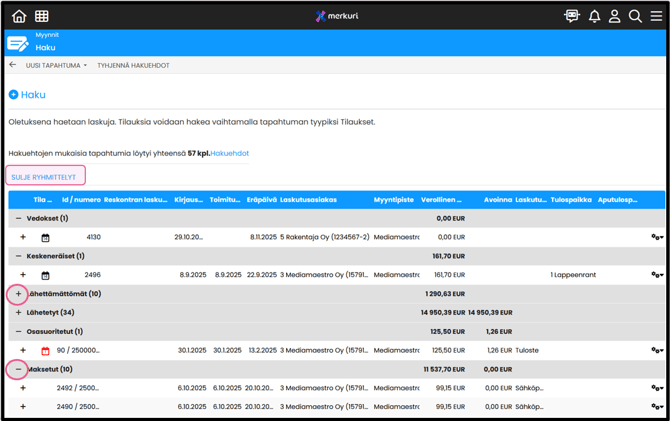Viewport: 670px width, 421px height.
Task: Collapse the Vedokset (1) group
Action: point(18,218)
